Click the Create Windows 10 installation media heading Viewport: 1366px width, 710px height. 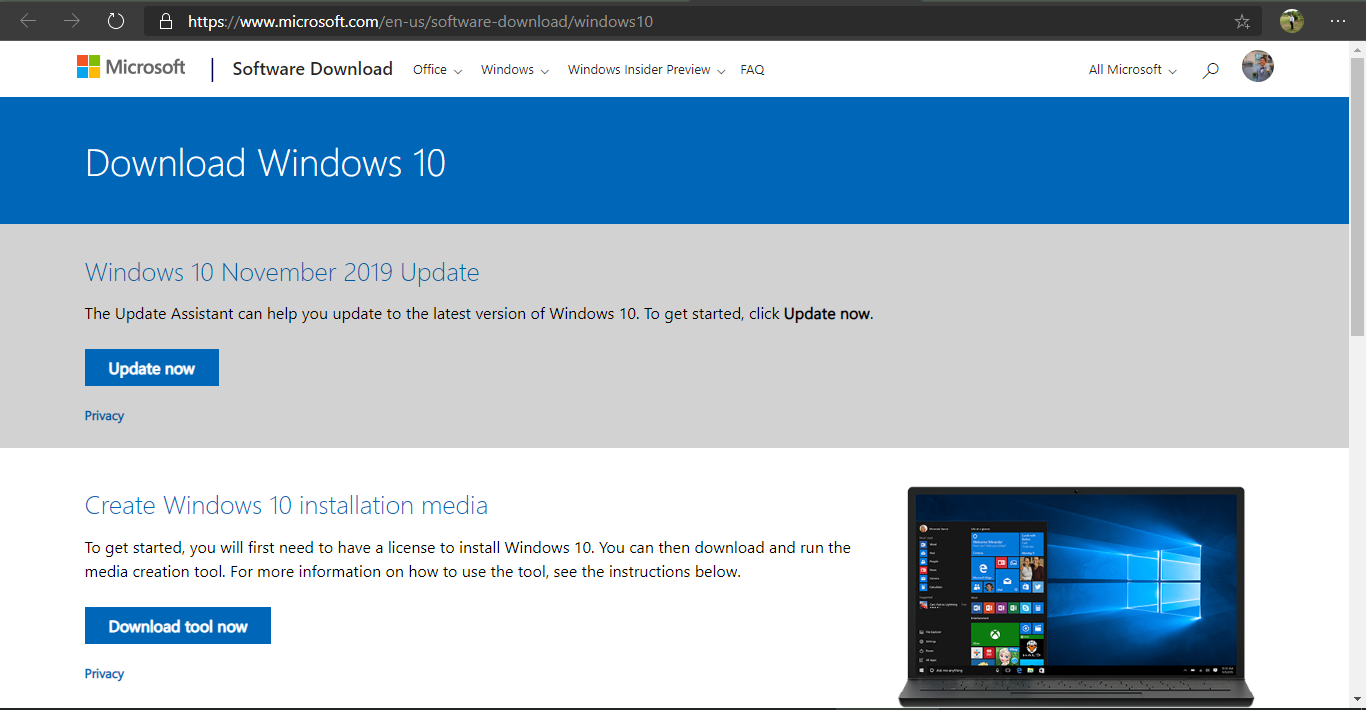pyautogui.click(x=286, y=505)
